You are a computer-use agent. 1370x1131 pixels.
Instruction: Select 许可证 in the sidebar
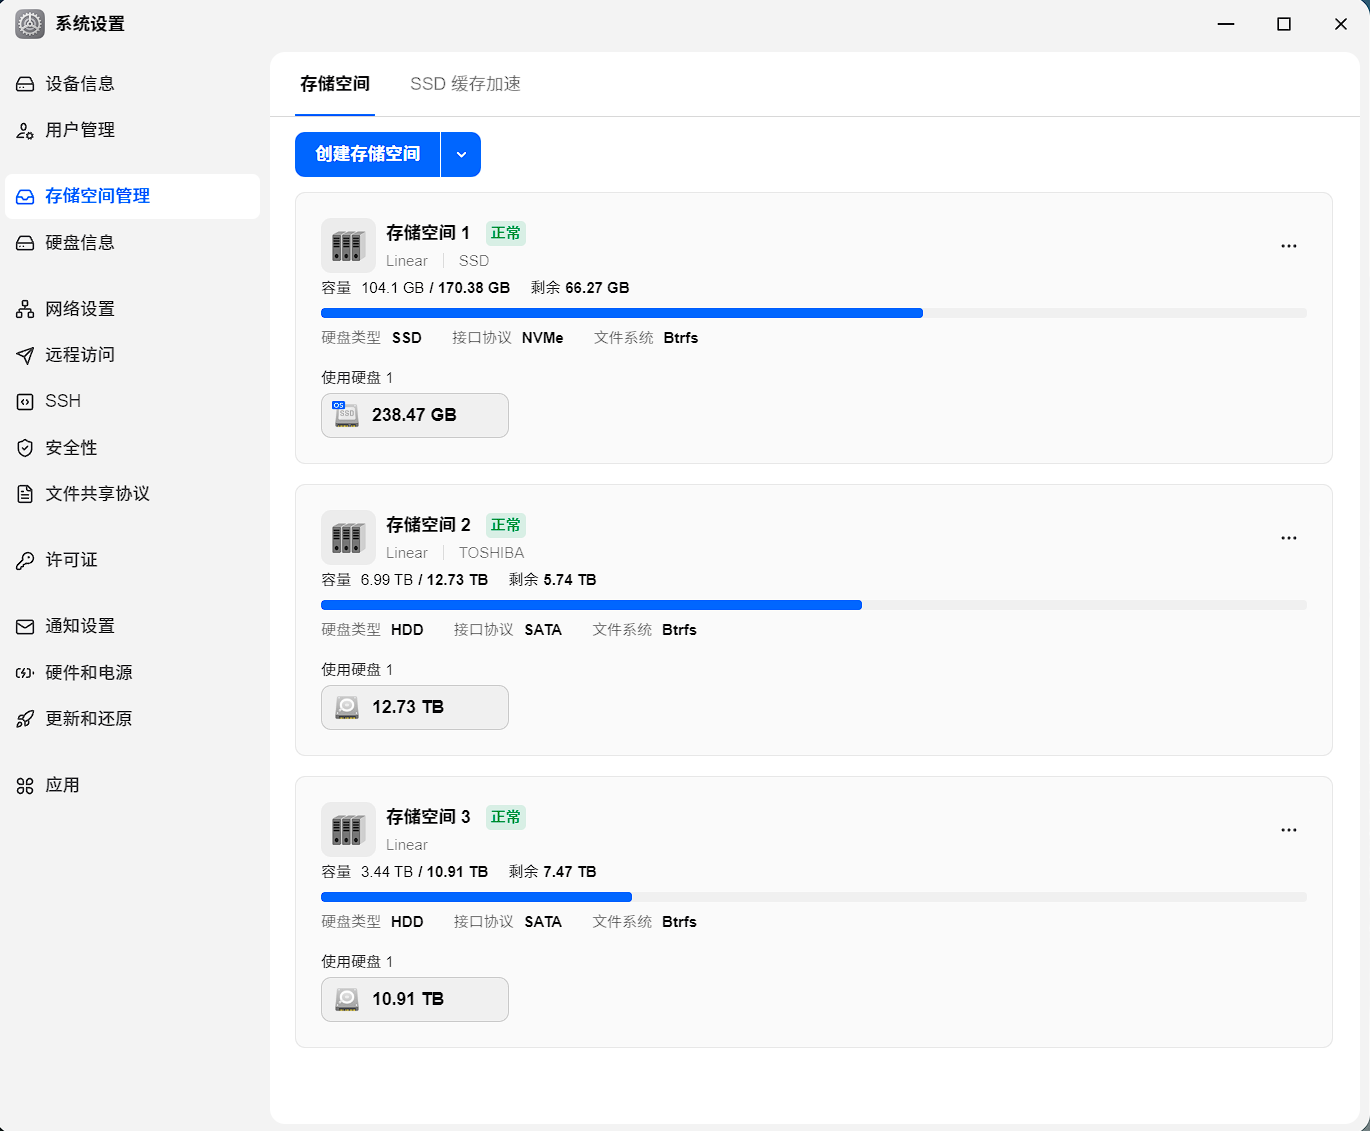coord(132,560)
